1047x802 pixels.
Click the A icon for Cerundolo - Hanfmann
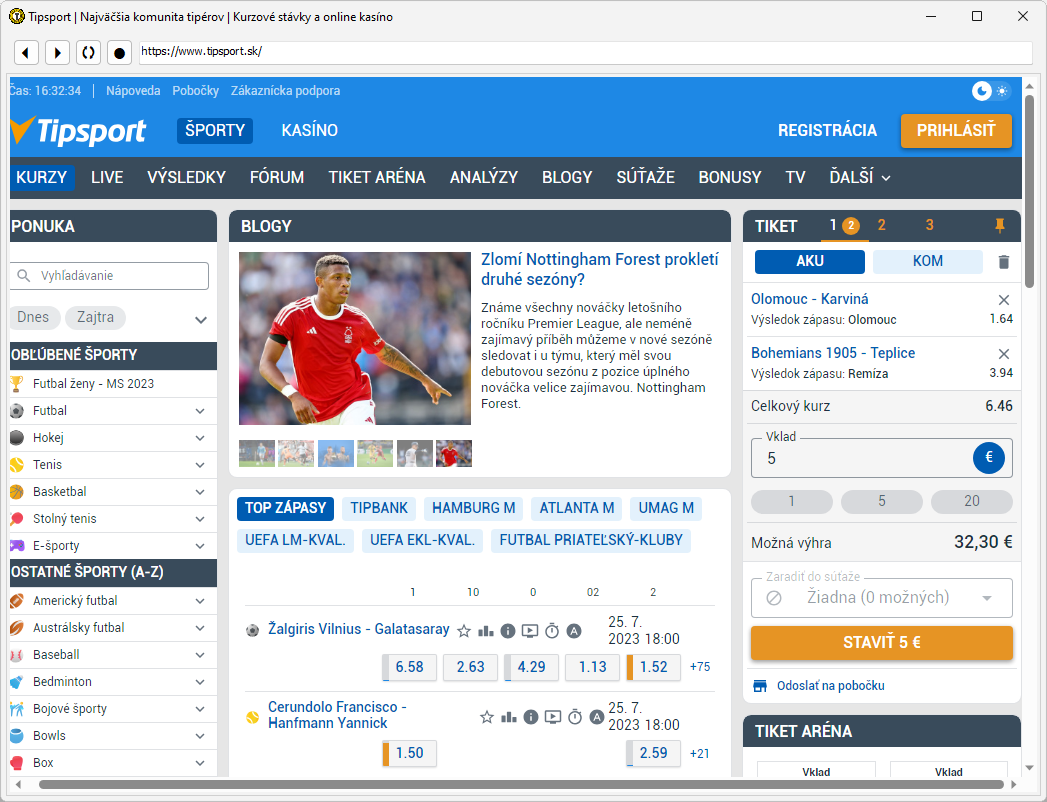coord(597,717)
